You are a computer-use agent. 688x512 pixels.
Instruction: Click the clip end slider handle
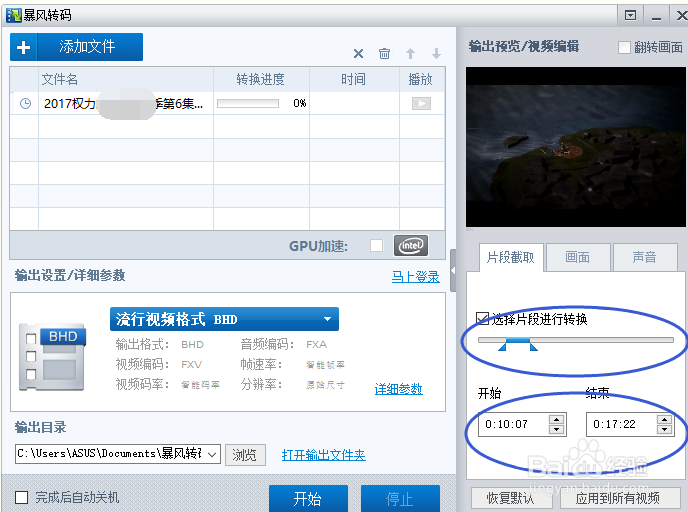point(534,347)
